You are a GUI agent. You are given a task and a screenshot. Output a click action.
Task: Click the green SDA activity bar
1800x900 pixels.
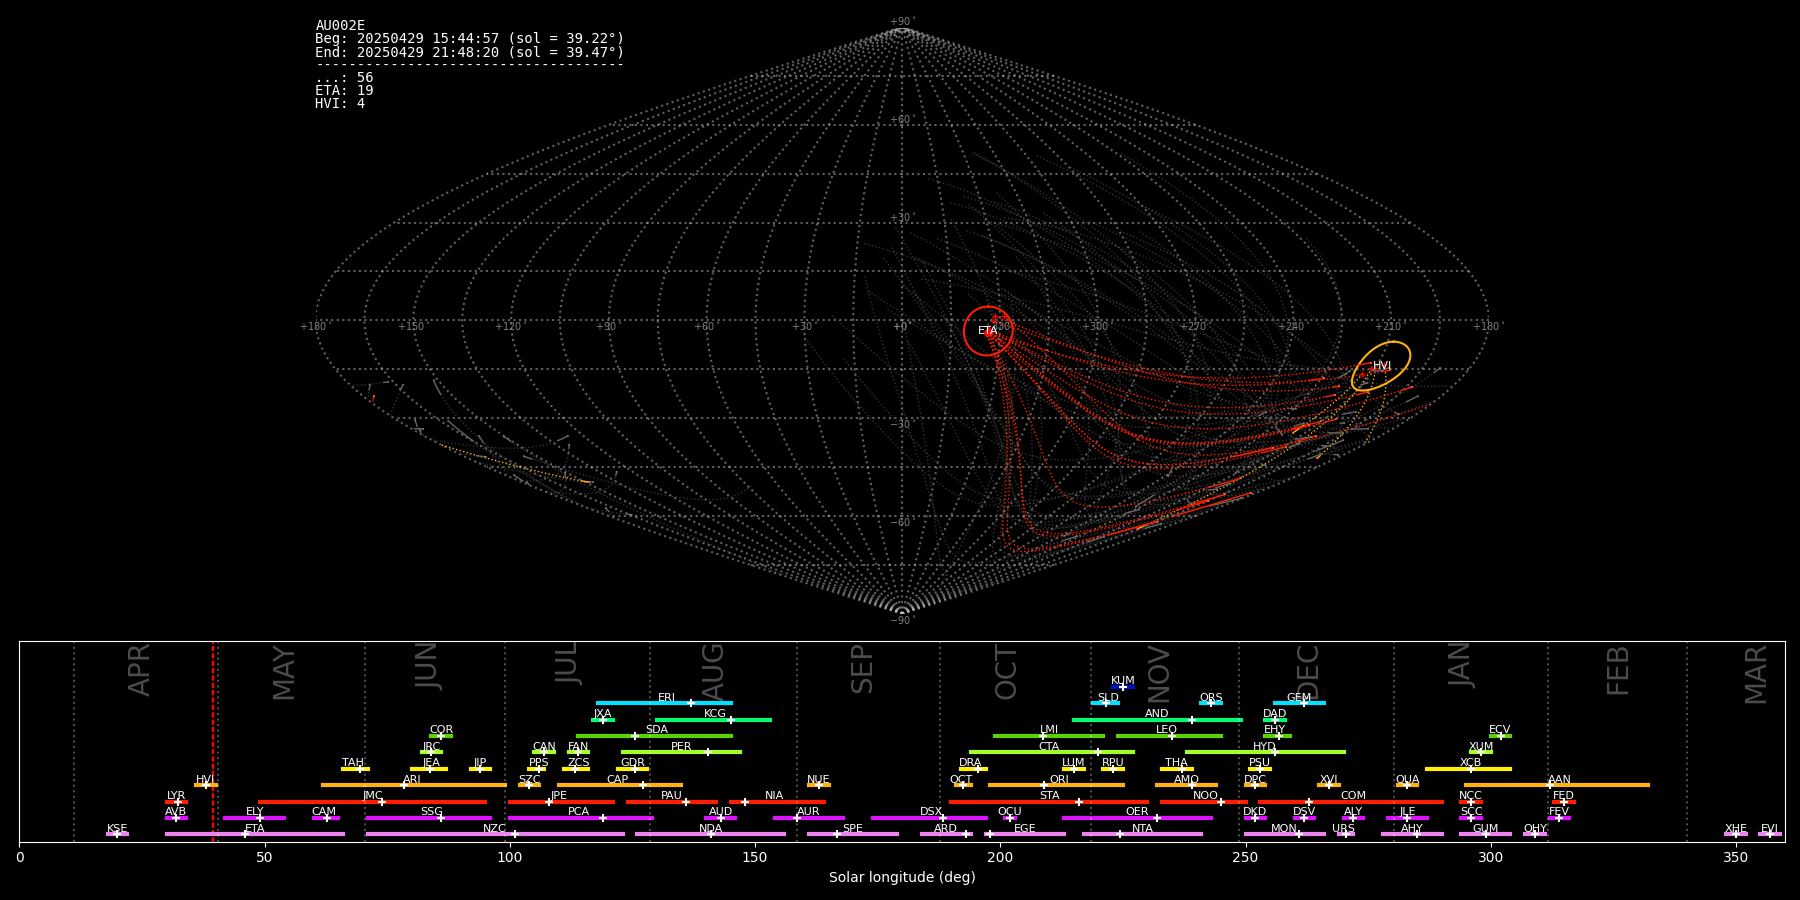click(x=654, y=736)
